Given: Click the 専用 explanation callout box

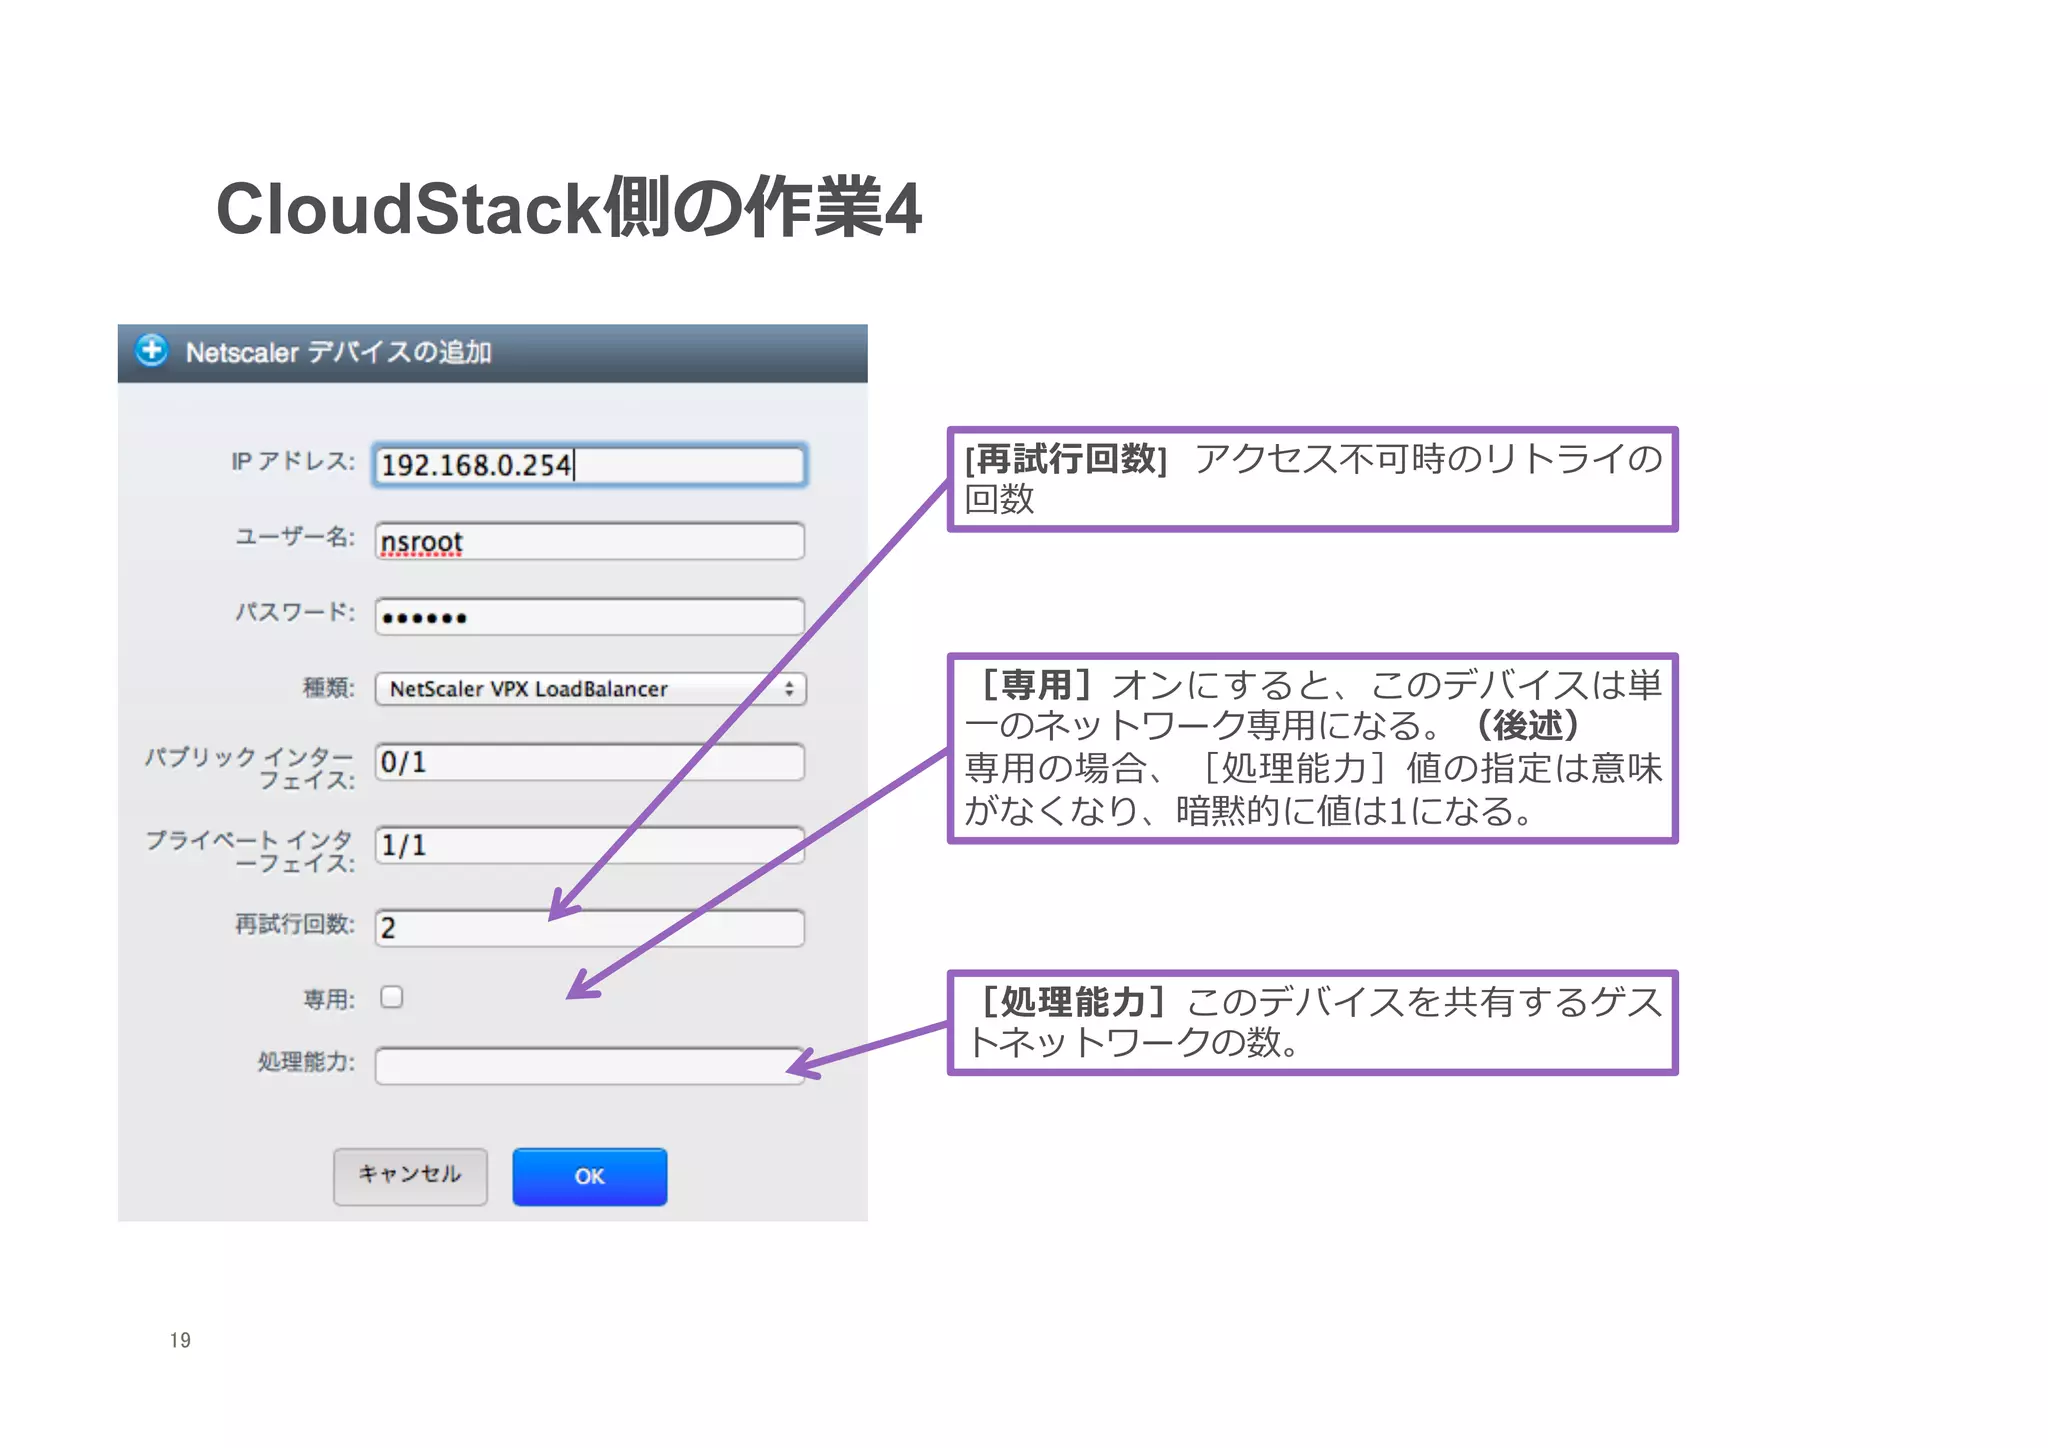Looking at the screenshot, I should pyautogui.click(x=1312, y=748).
